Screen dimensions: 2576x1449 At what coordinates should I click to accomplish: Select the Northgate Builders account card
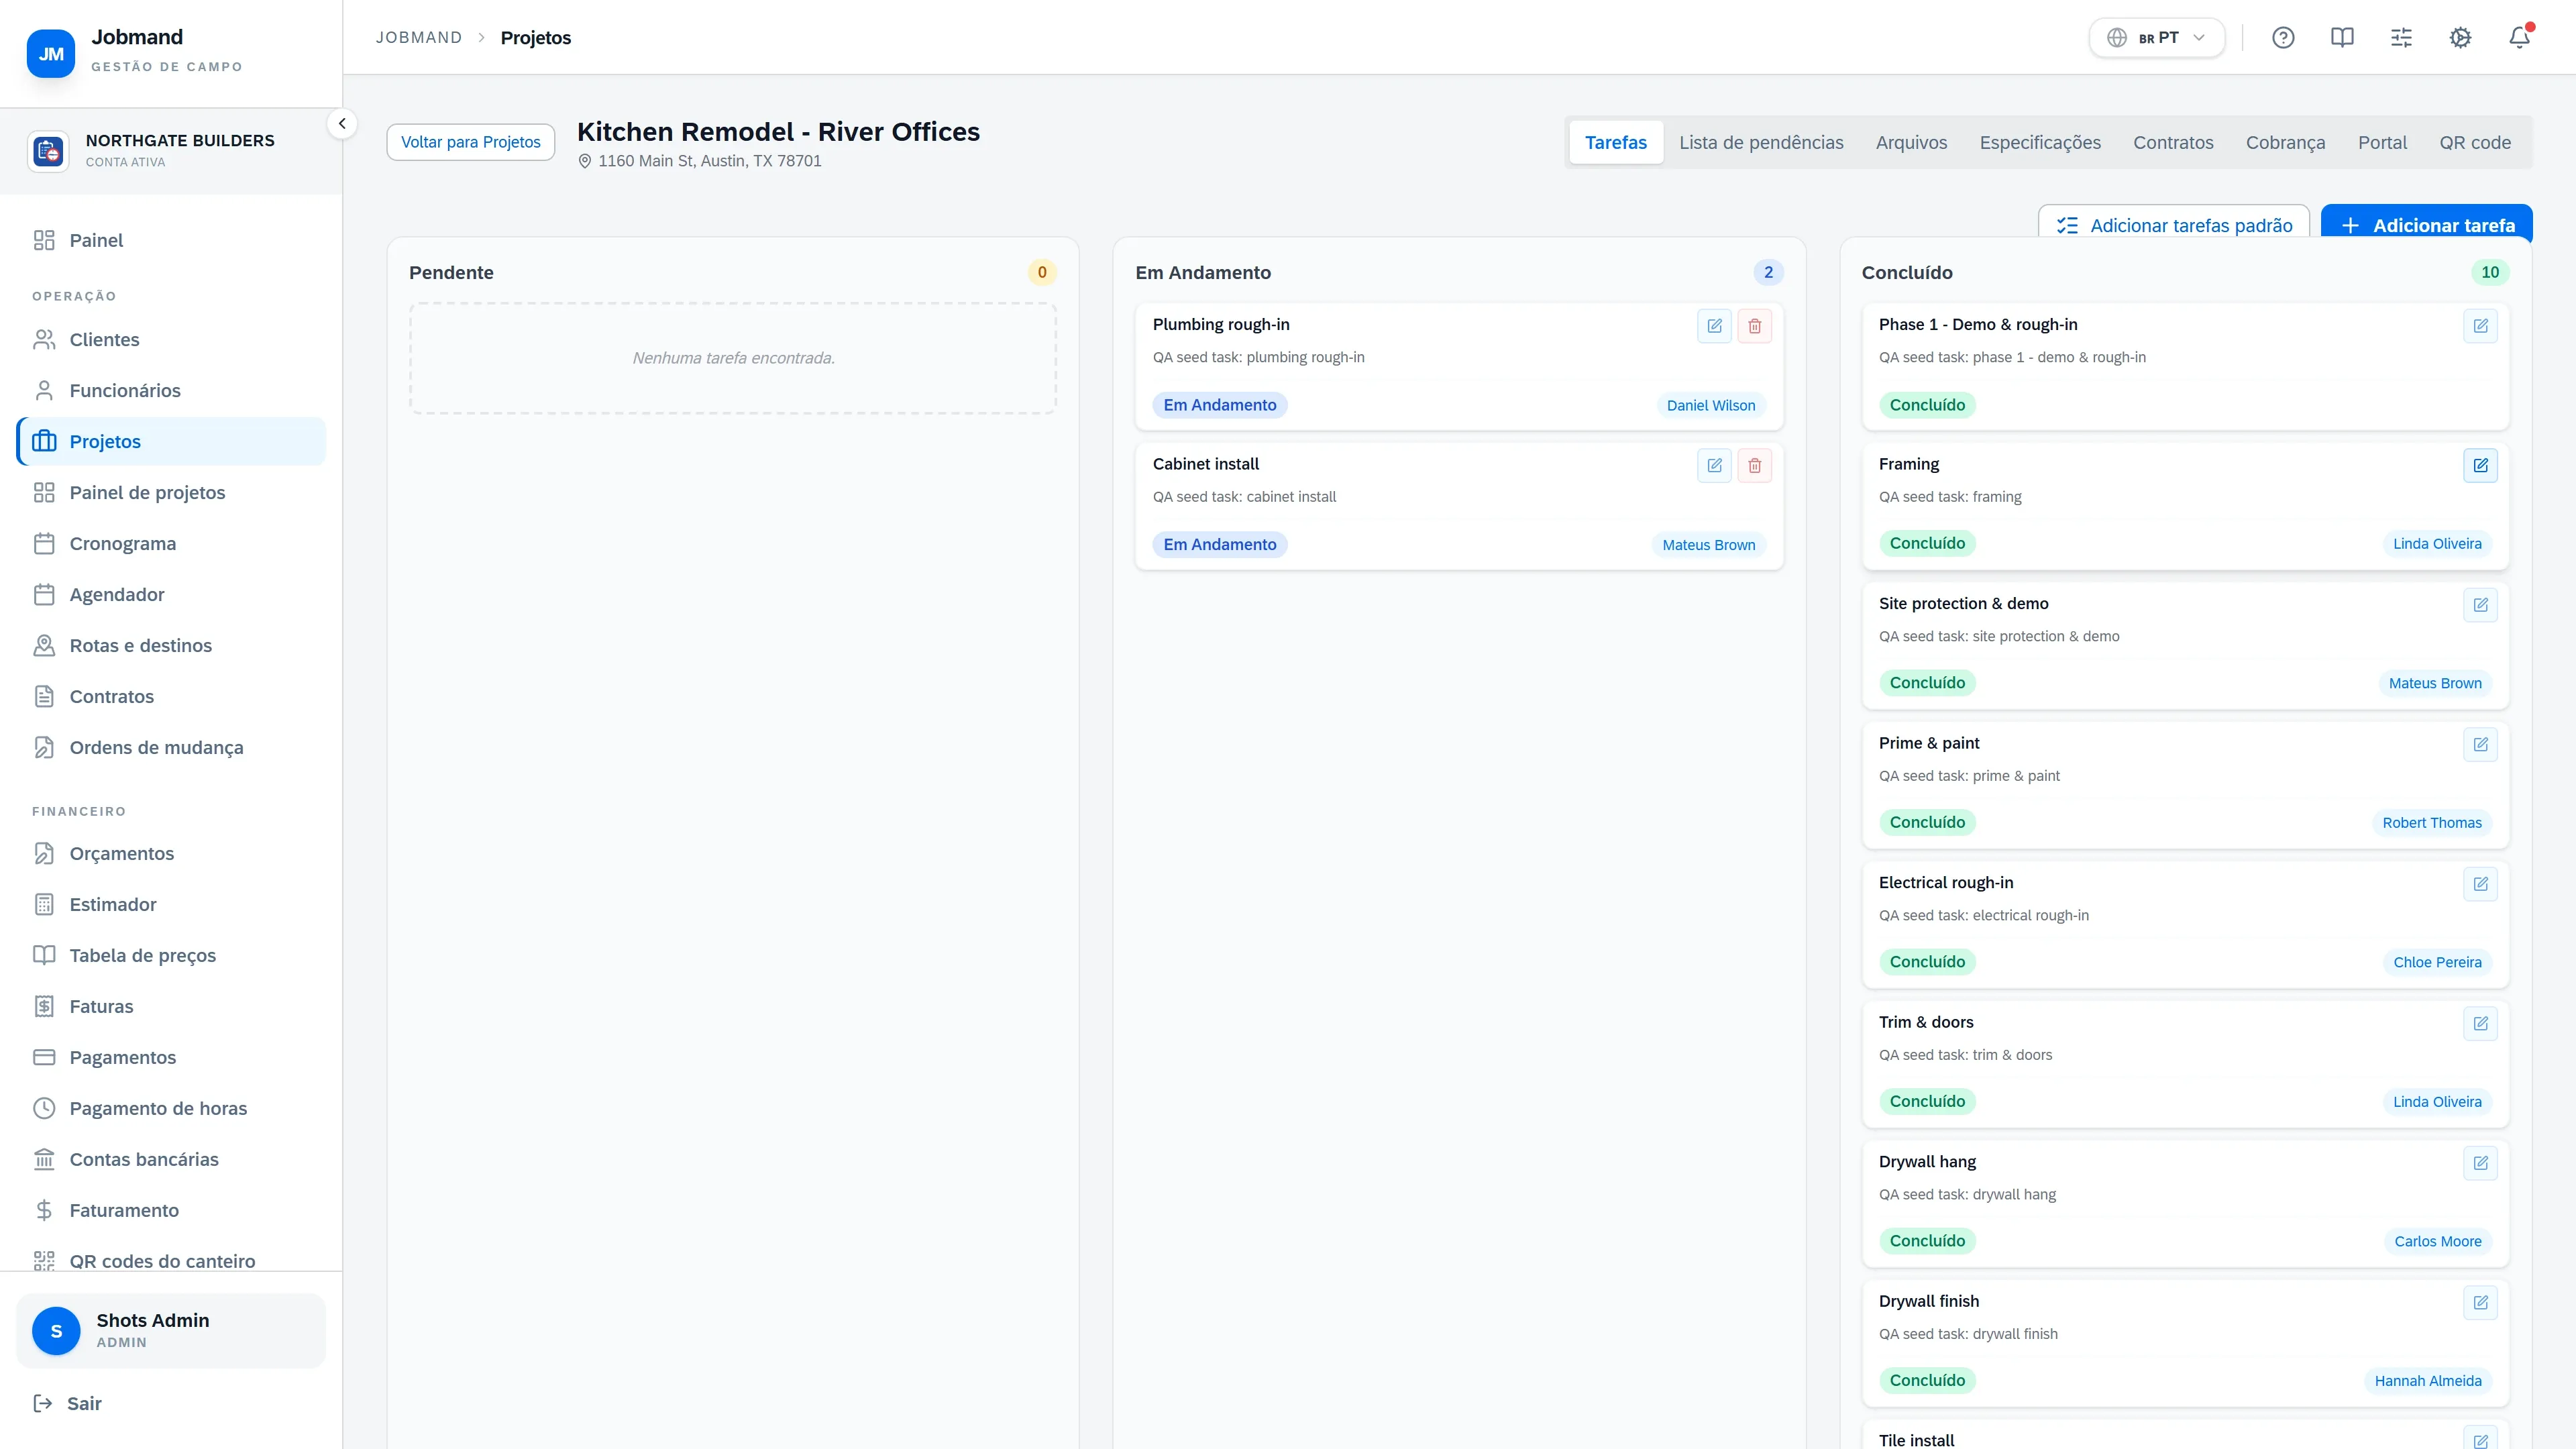tap(171, 151)
